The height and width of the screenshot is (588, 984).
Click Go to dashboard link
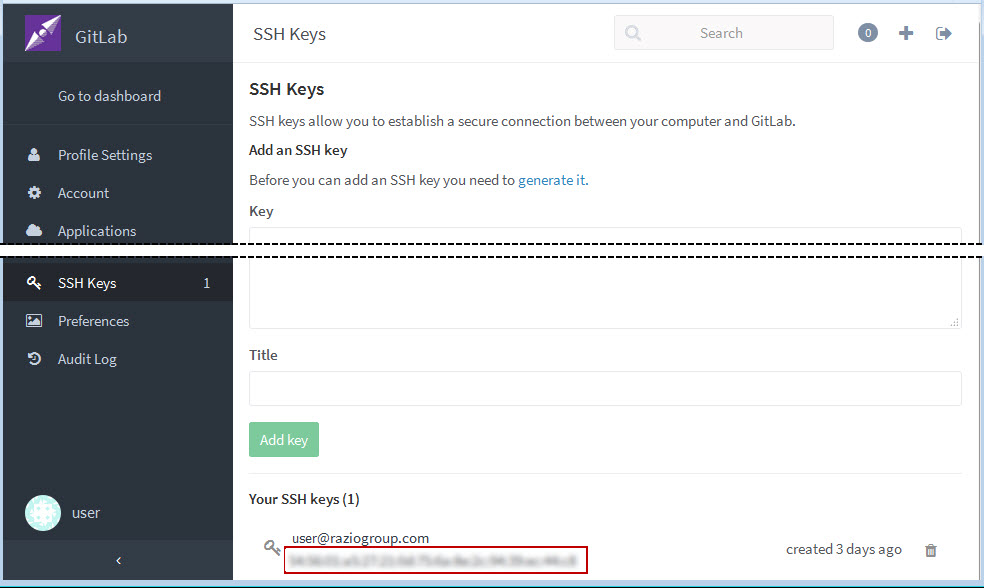(109, 96)
